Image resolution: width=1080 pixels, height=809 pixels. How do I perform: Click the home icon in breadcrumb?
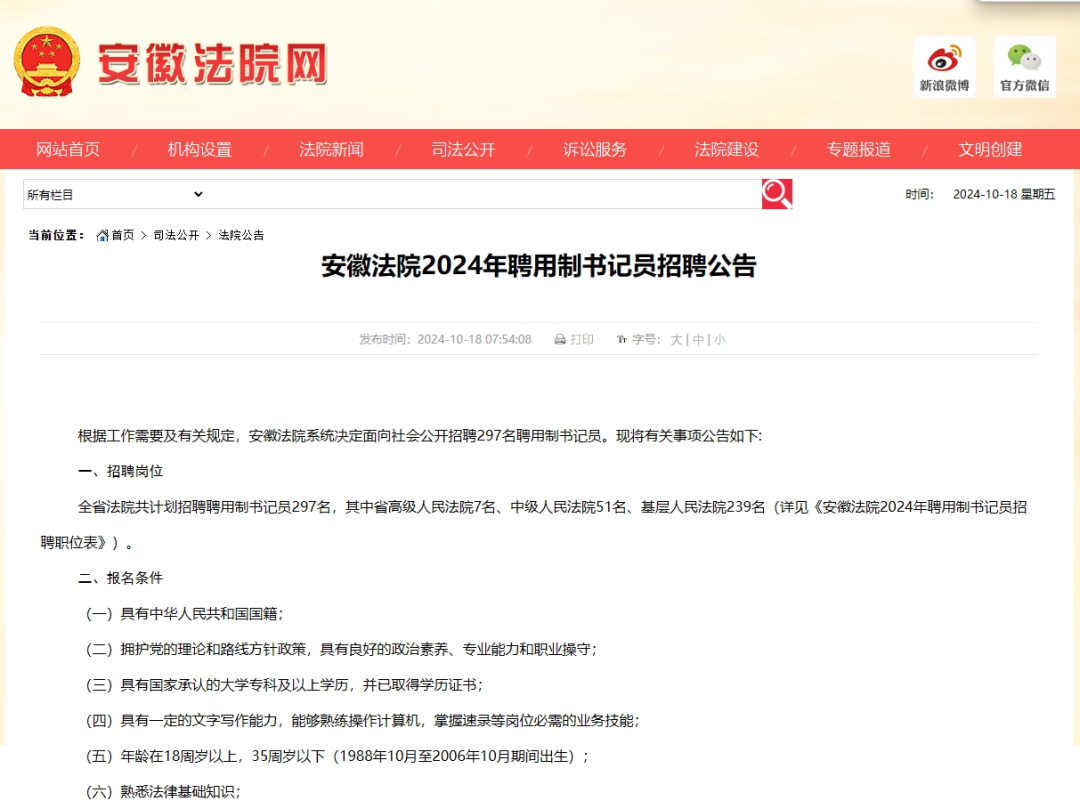102,235
